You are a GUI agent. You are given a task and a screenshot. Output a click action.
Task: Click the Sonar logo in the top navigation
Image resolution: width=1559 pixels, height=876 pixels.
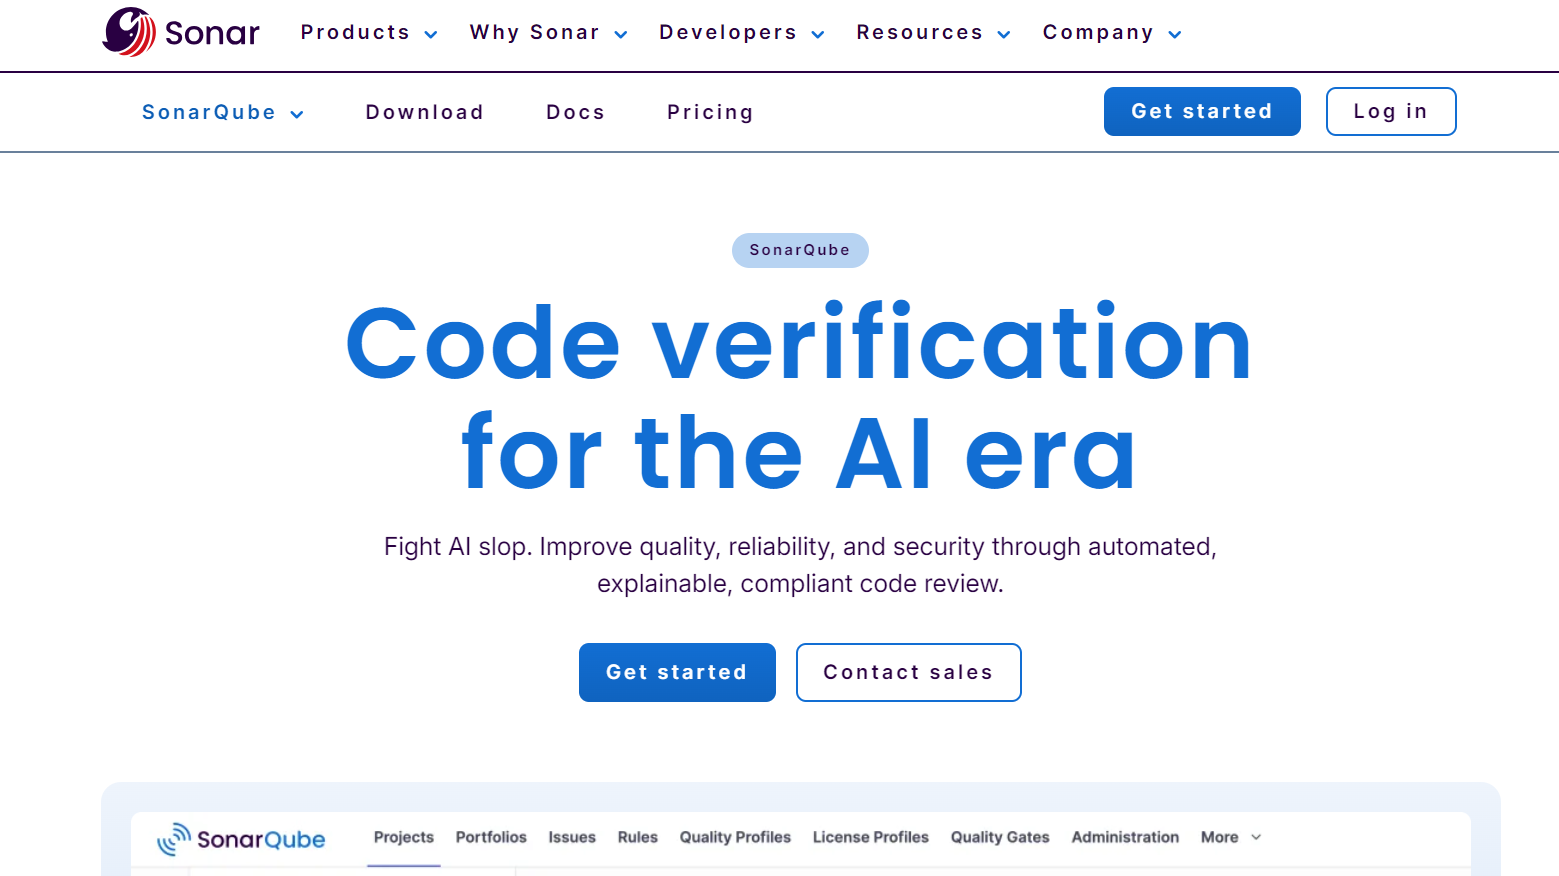pyautogui.click(x=180, y=32)
